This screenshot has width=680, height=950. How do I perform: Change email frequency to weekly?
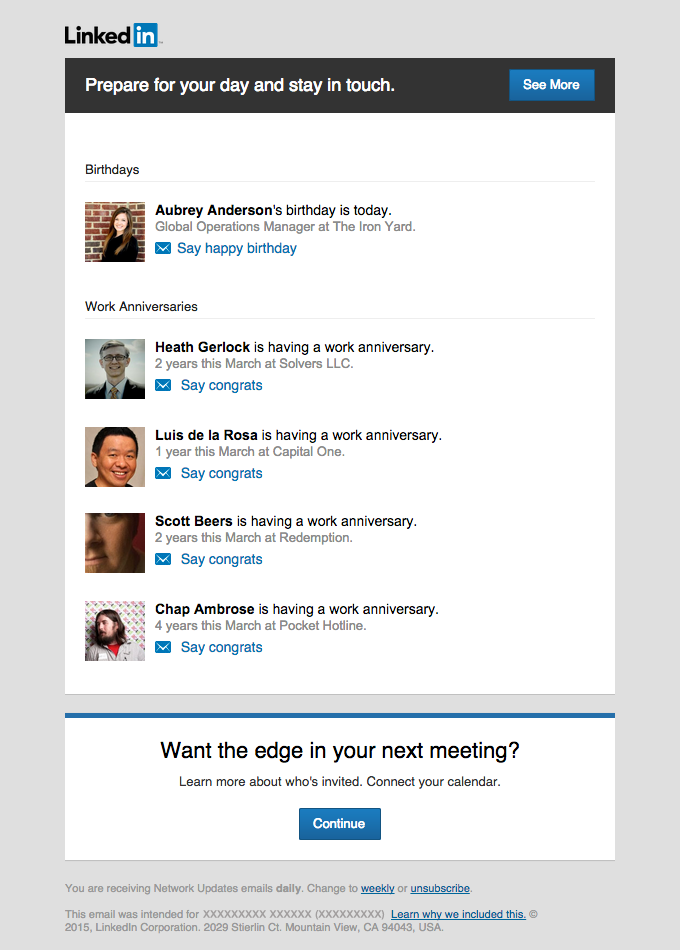377,888
